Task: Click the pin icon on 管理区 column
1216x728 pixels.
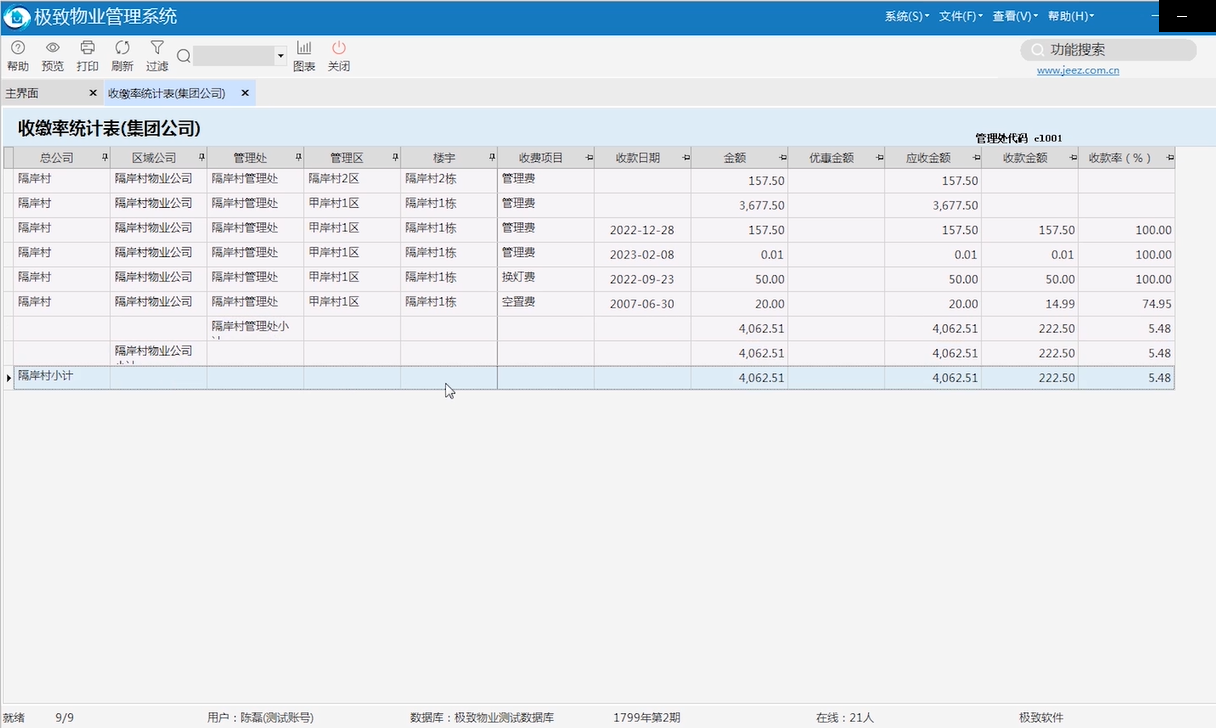Action: 395,158
